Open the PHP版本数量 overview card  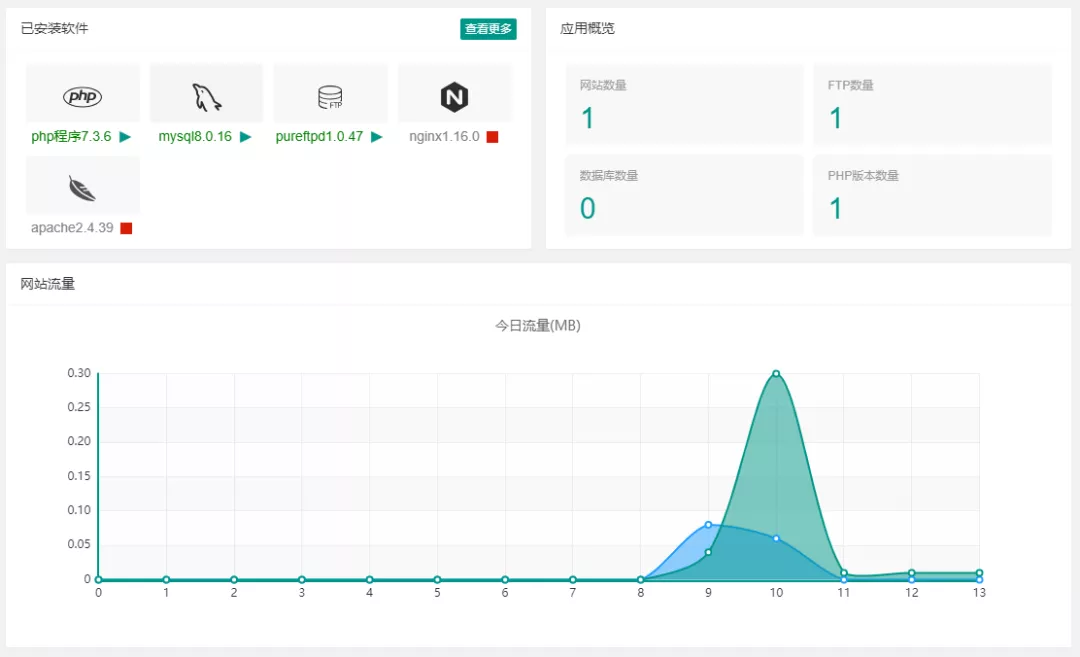(x=931, y=195)
